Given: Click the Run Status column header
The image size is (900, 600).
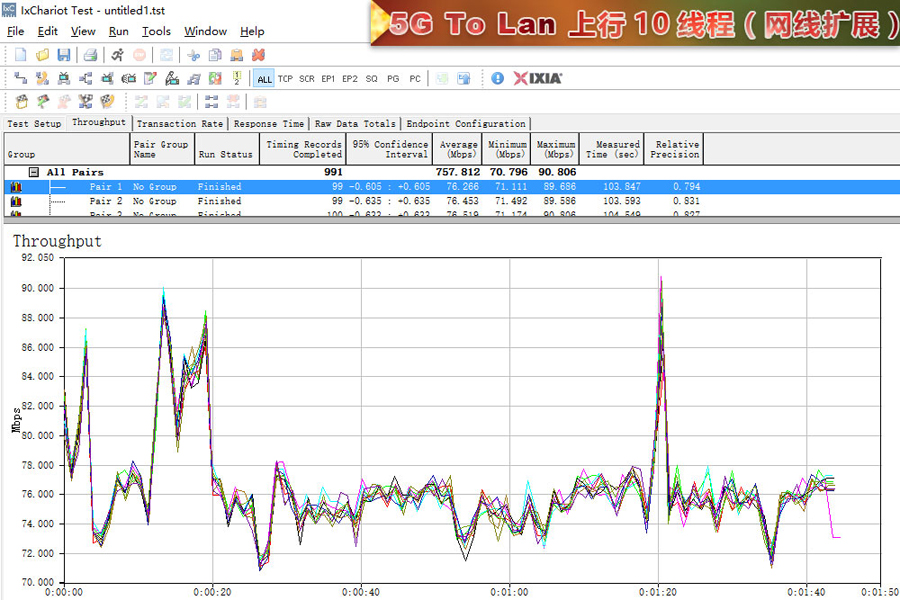Looking at the screenshot, I should 225,154.
